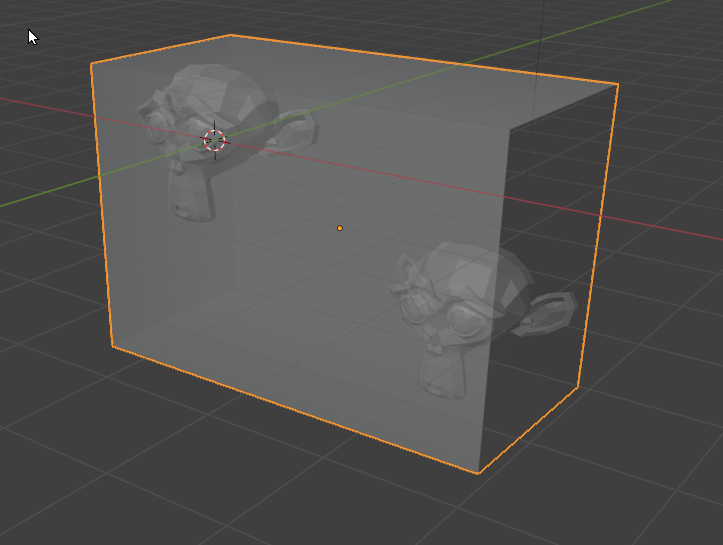Click the cube's bottom-right rear corner
The height and width of the screenshot is (545, 723).
pyautogui.click(x=580, y=386)
